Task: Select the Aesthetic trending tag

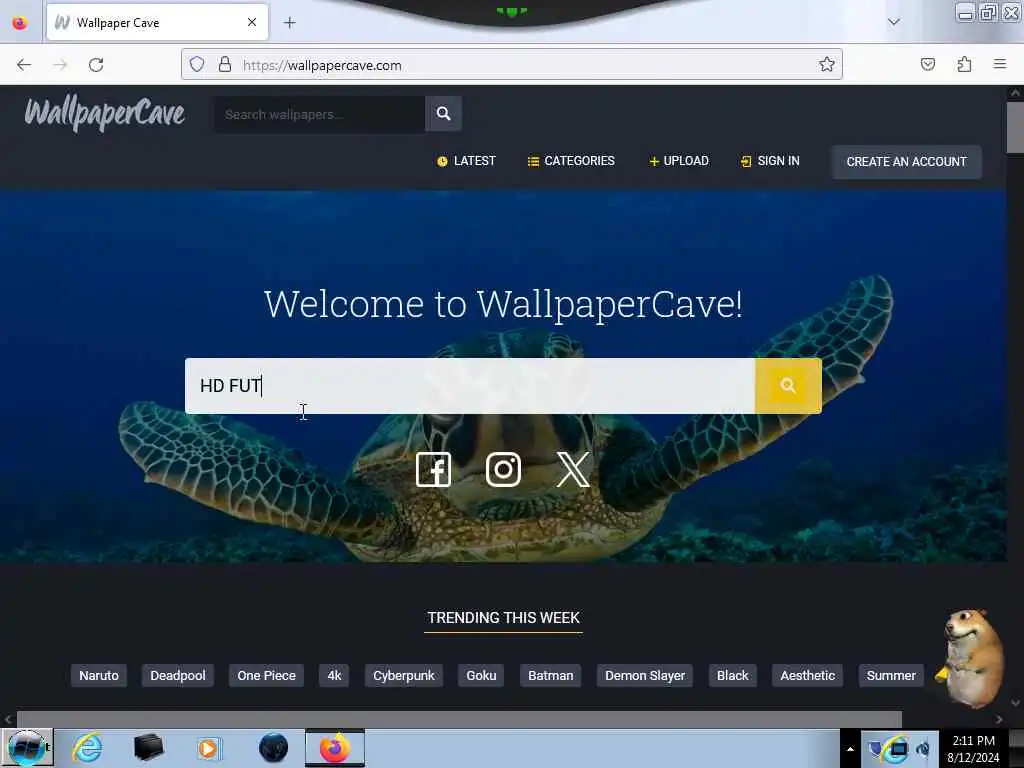Action: pos(807,676)
